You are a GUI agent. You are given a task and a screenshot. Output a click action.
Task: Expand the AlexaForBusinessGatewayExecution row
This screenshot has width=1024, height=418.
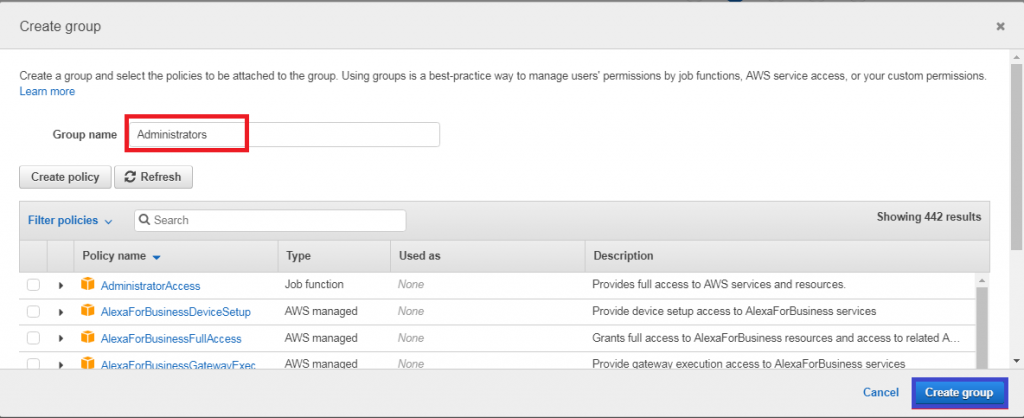coord(61,364)
